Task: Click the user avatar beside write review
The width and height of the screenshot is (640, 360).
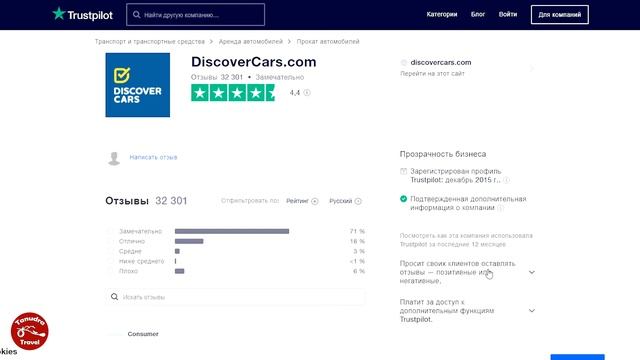Action: [114, 158]
